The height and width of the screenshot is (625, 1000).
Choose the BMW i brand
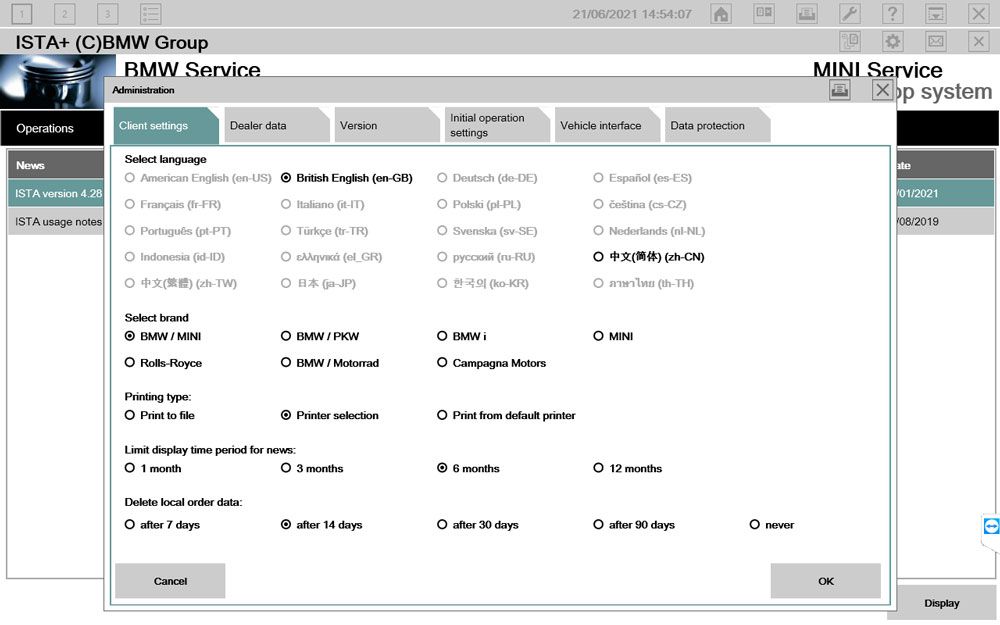click(x=462, y=336)
